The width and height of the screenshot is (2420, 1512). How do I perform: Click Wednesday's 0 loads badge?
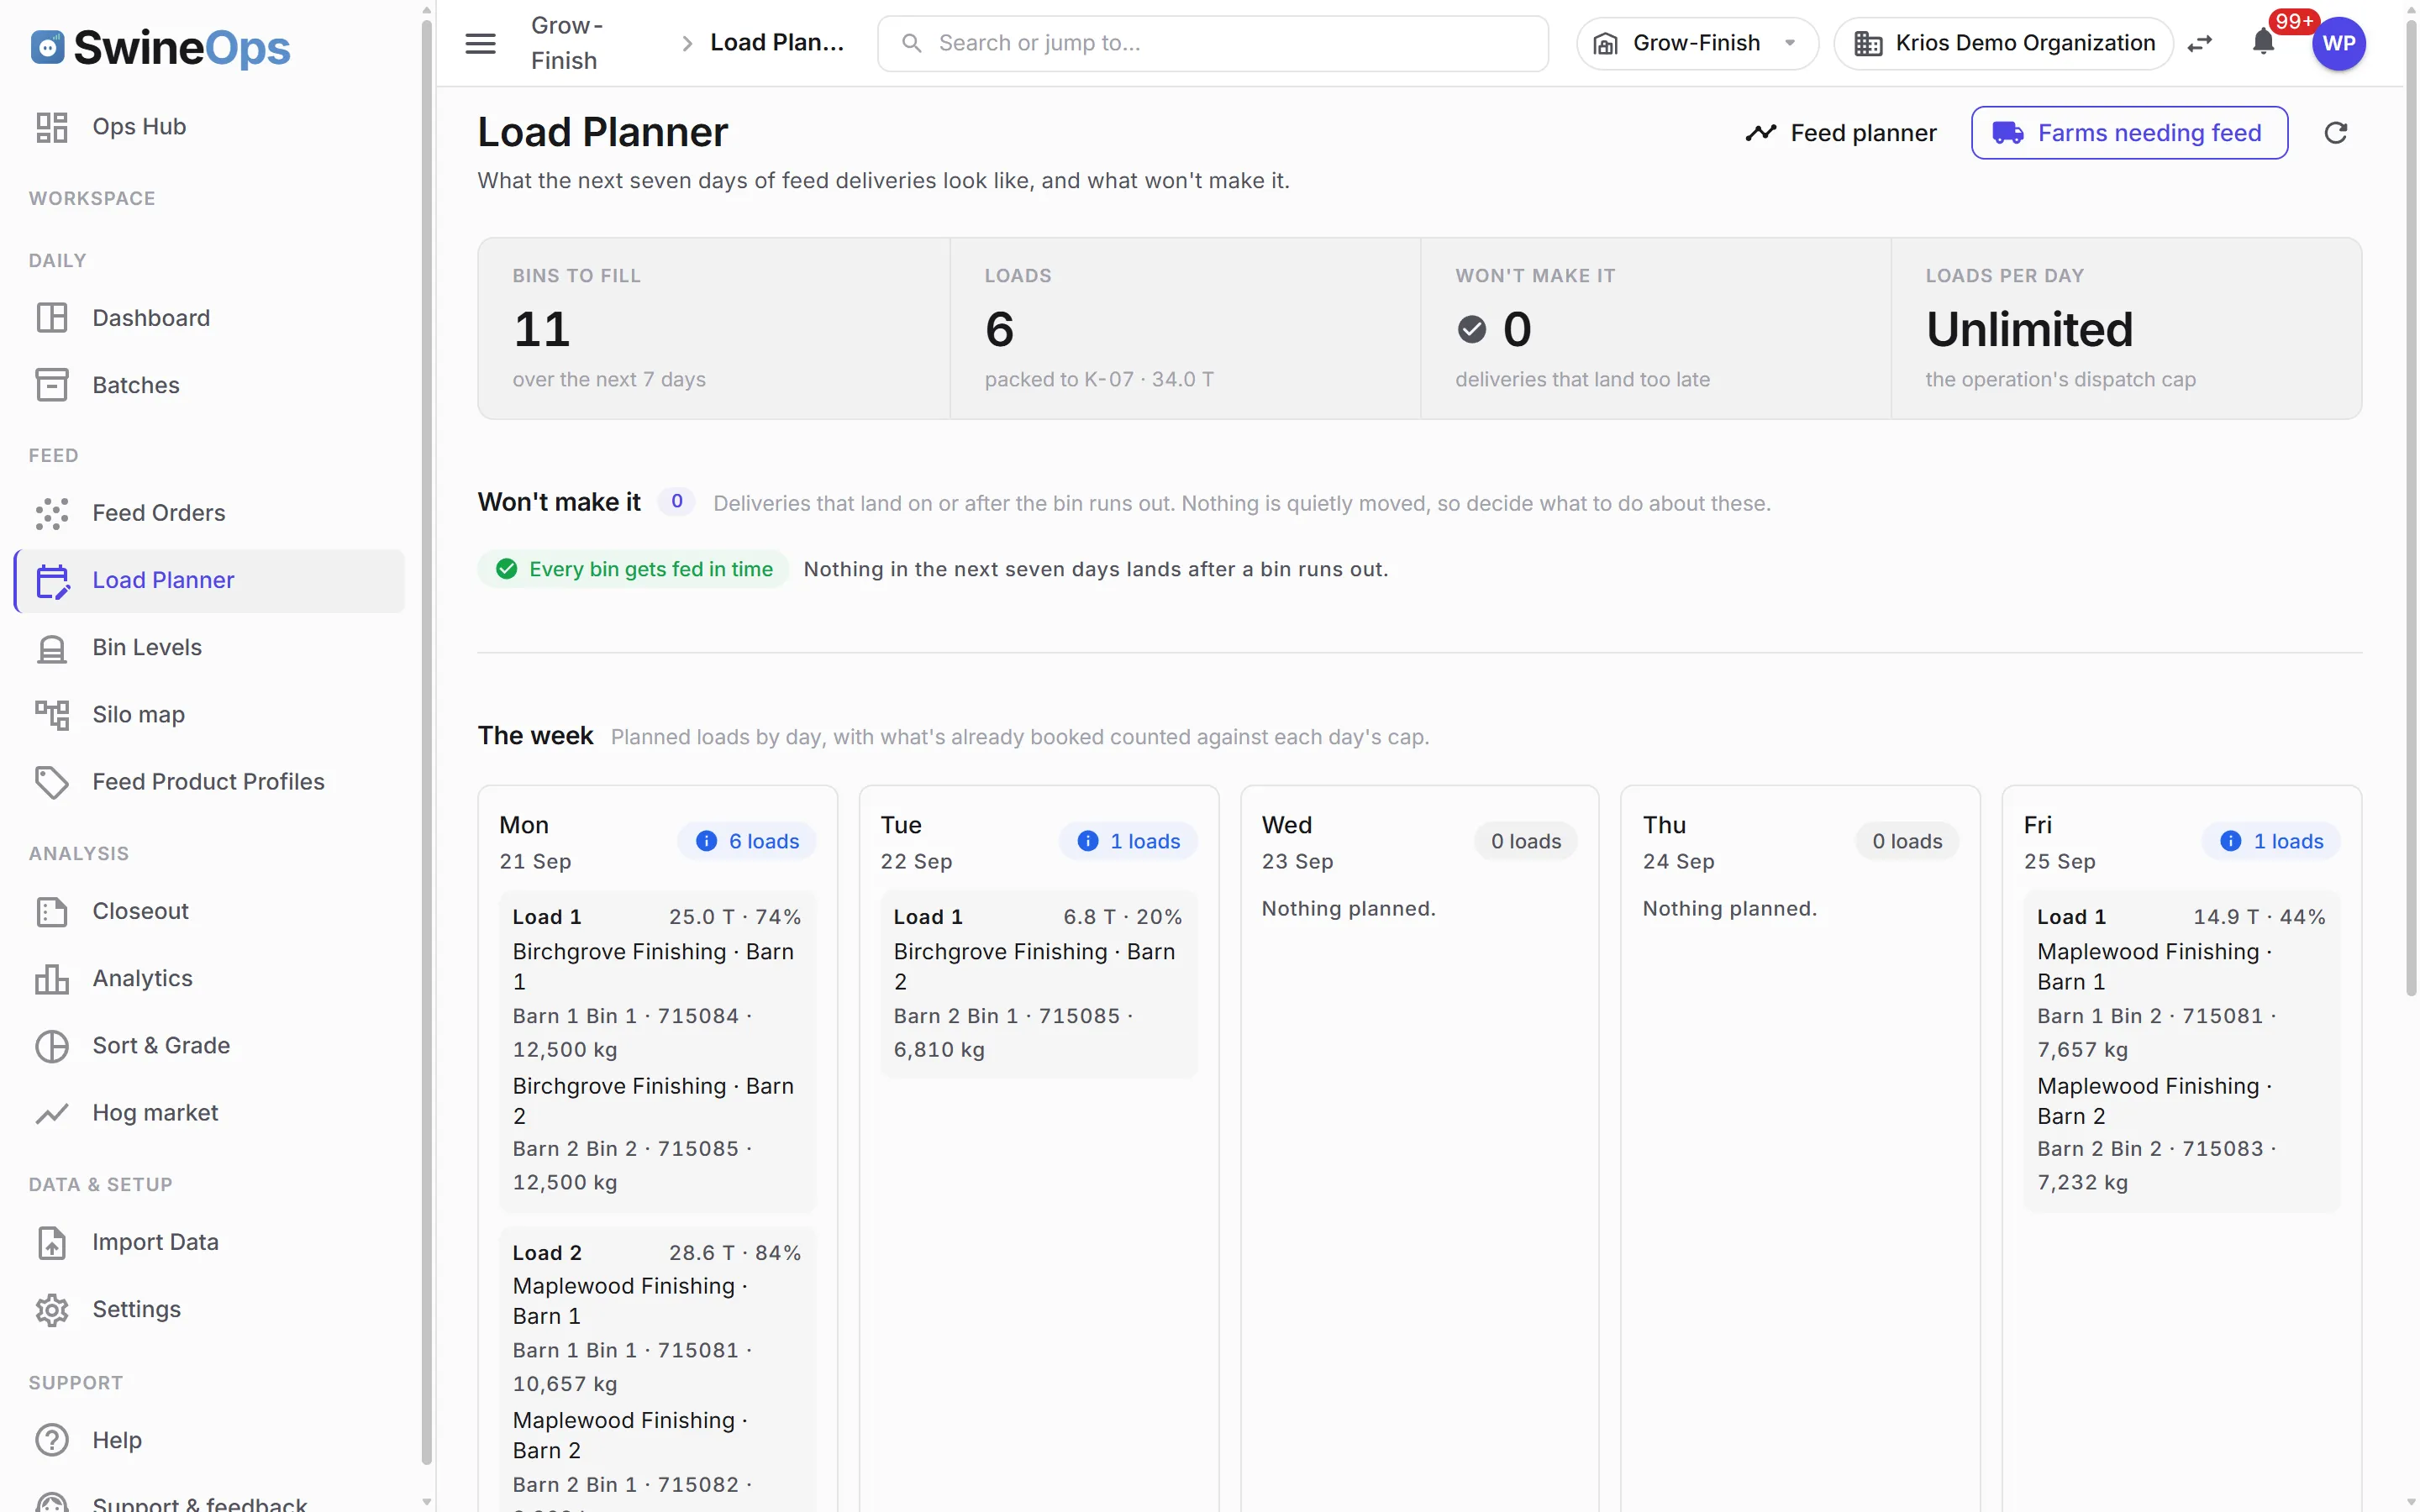[1526, 841]
